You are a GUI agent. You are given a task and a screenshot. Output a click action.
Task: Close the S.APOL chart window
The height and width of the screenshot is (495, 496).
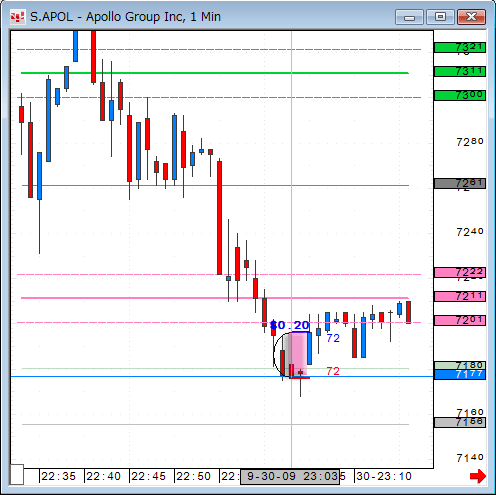point(471,17)
